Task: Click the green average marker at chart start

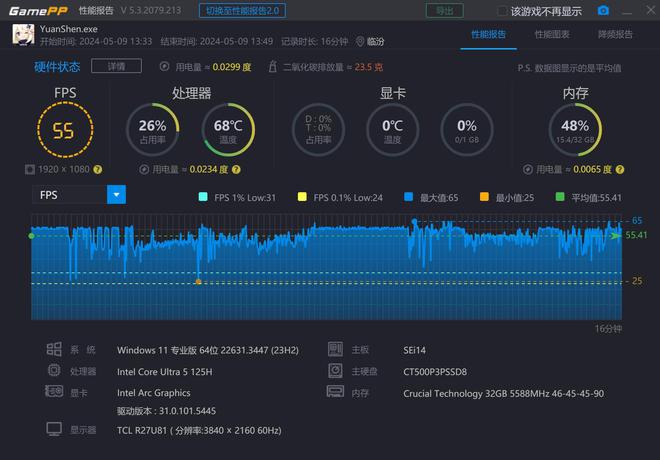Action: coord(32,236)
